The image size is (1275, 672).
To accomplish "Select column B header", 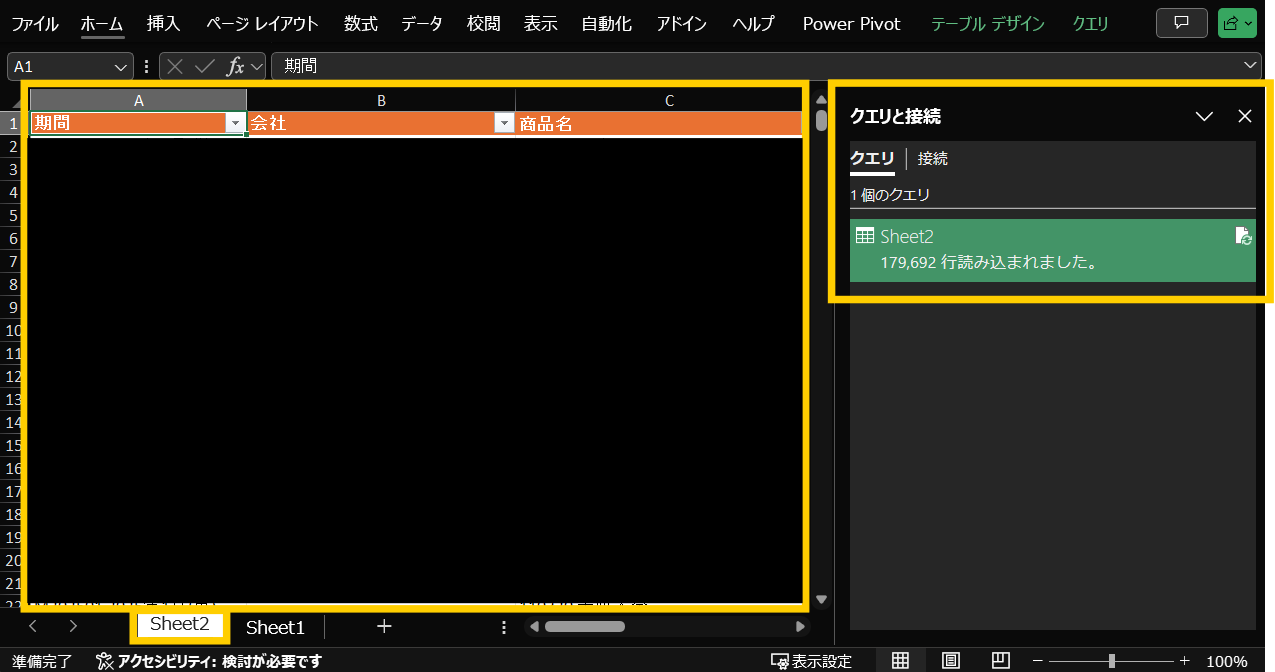I will pos(381,100).
